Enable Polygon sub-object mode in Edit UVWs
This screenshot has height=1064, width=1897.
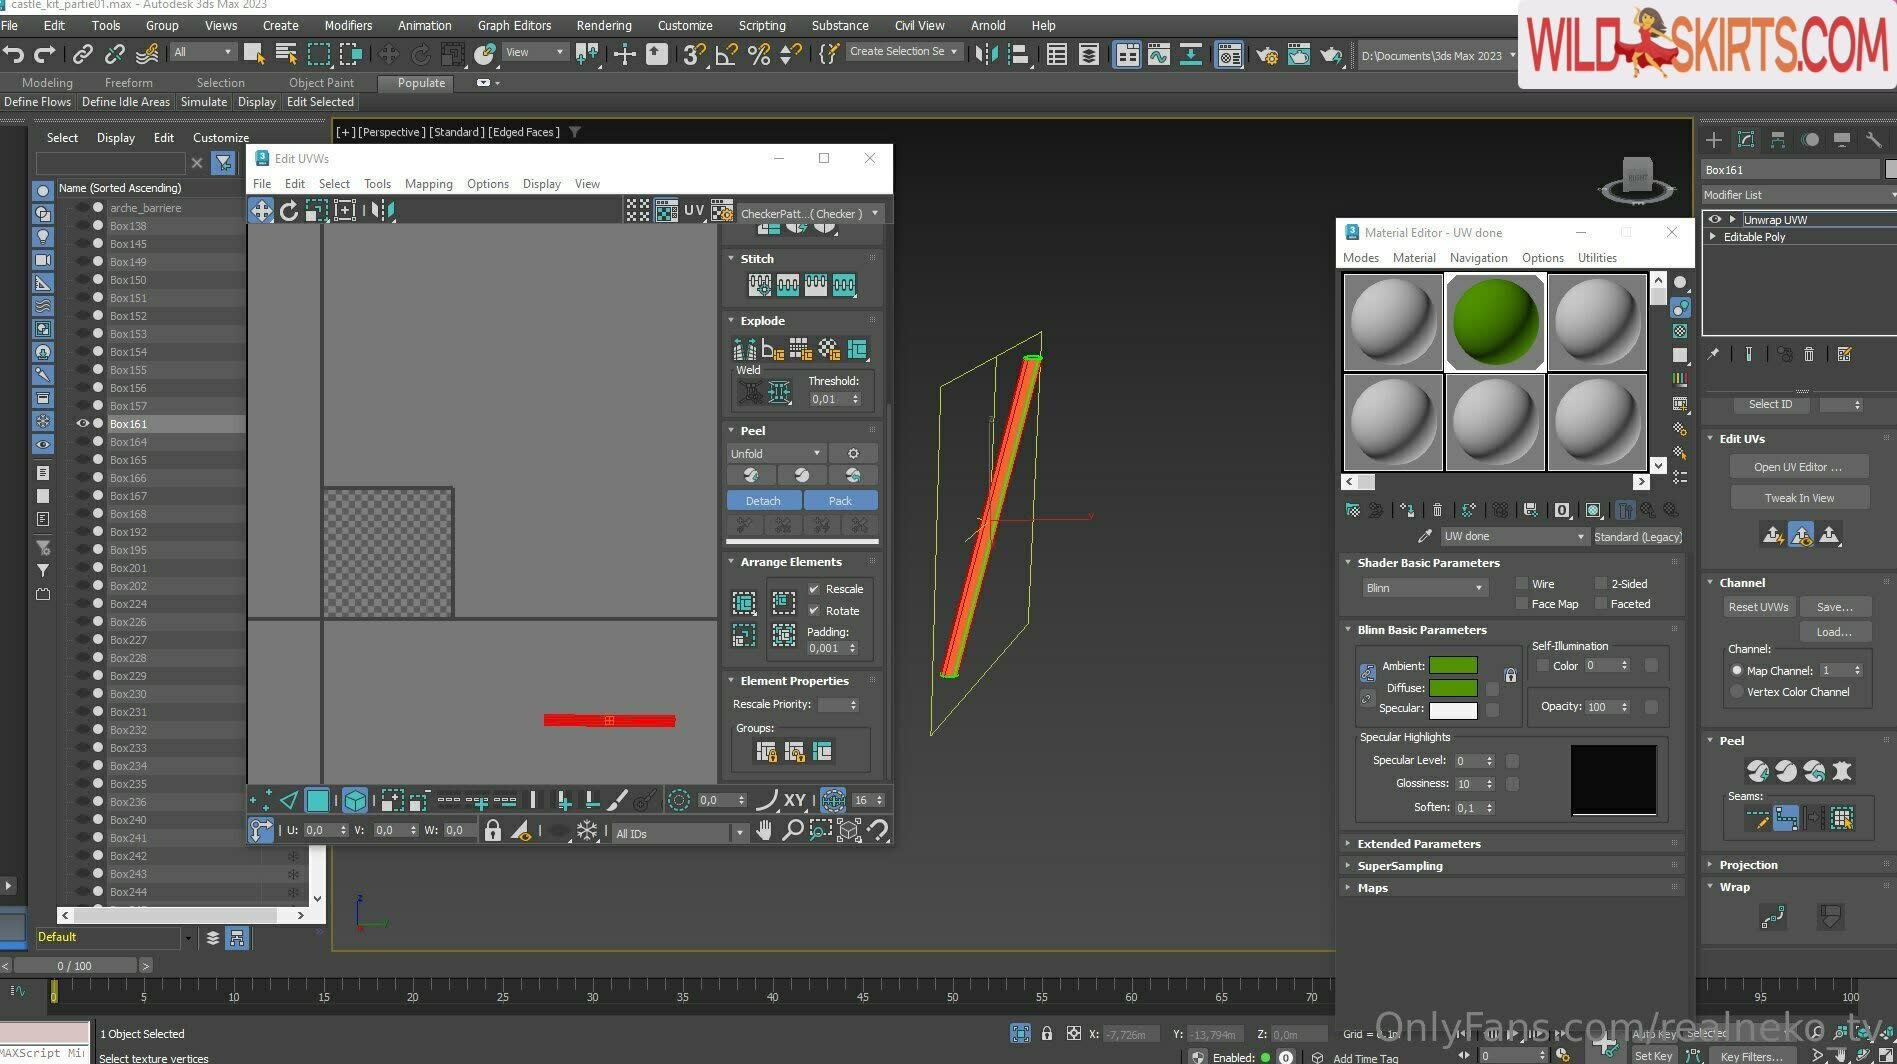[x=317, y=800]
